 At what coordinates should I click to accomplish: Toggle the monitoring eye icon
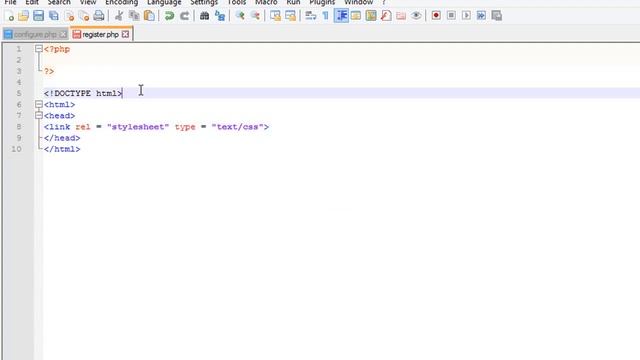click(416, 16)
